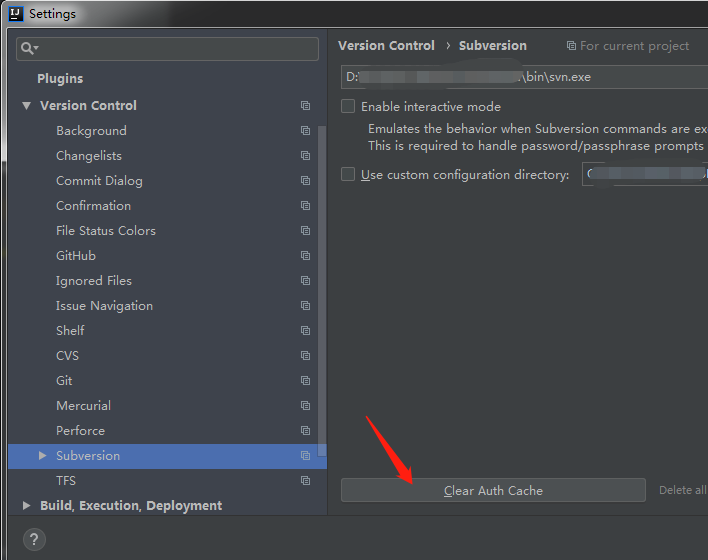Viewport: 708px width, 560px height.
Task: Click Subversion breadcrumb in header
Action: coord(493,46)
